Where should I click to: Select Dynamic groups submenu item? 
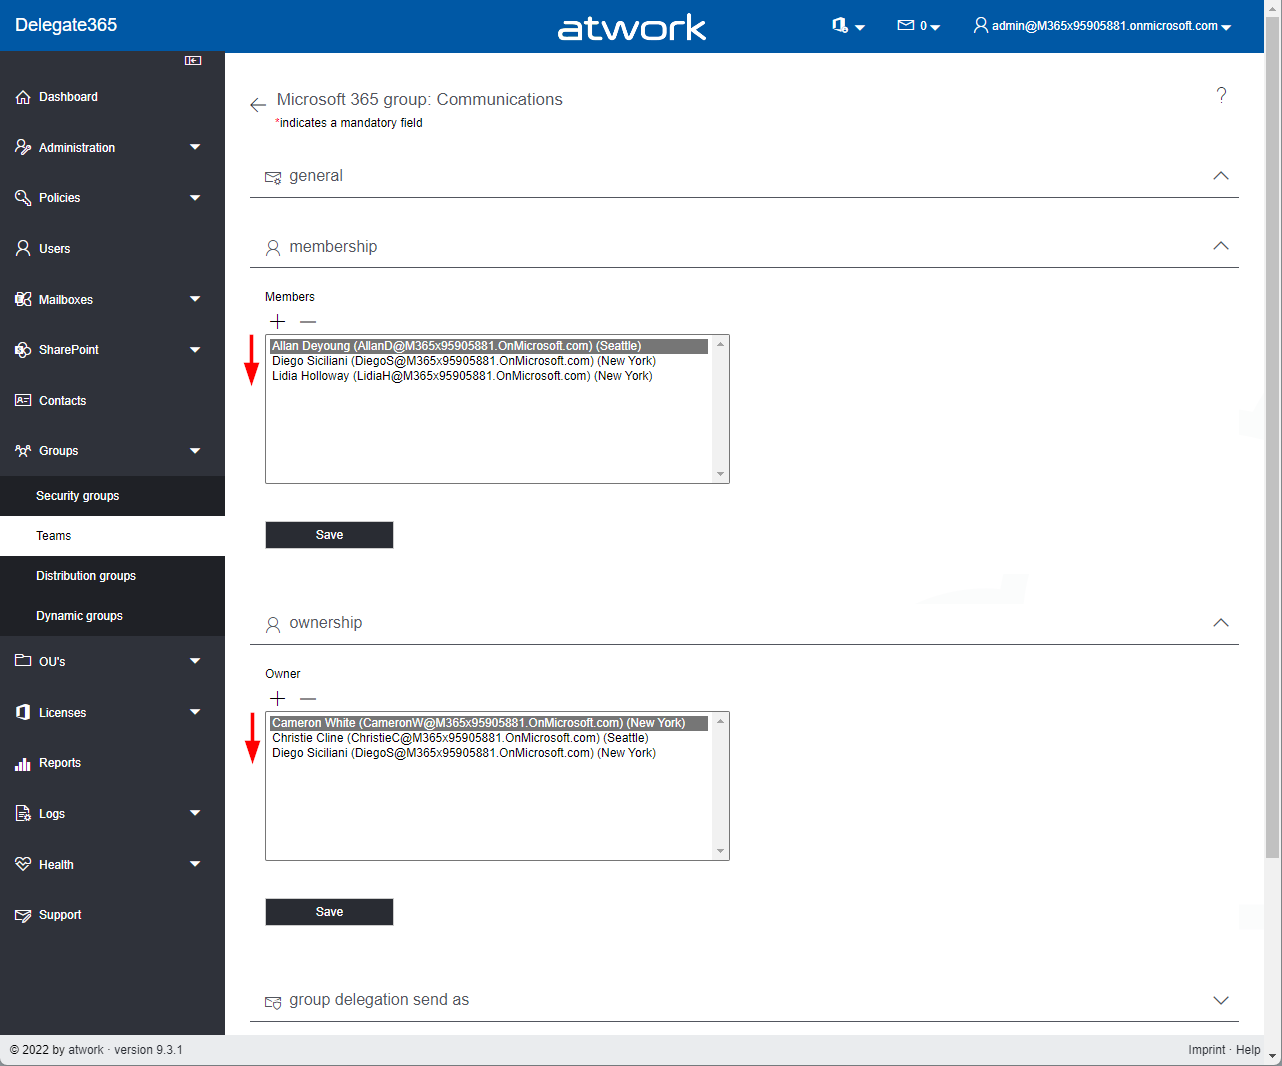pyautogui.click(x=112, y=616)
